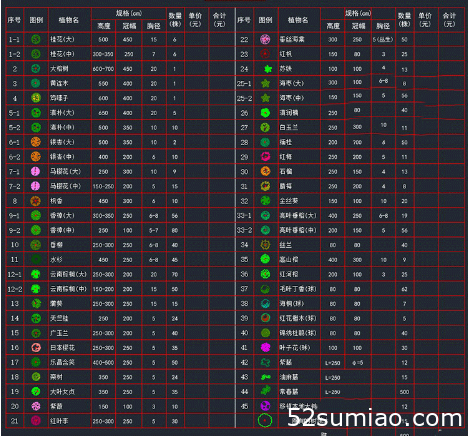This screenshot has width=468, height=436.
Task: Click the 52sumiao.com watermark text
Action: point(375,418)
